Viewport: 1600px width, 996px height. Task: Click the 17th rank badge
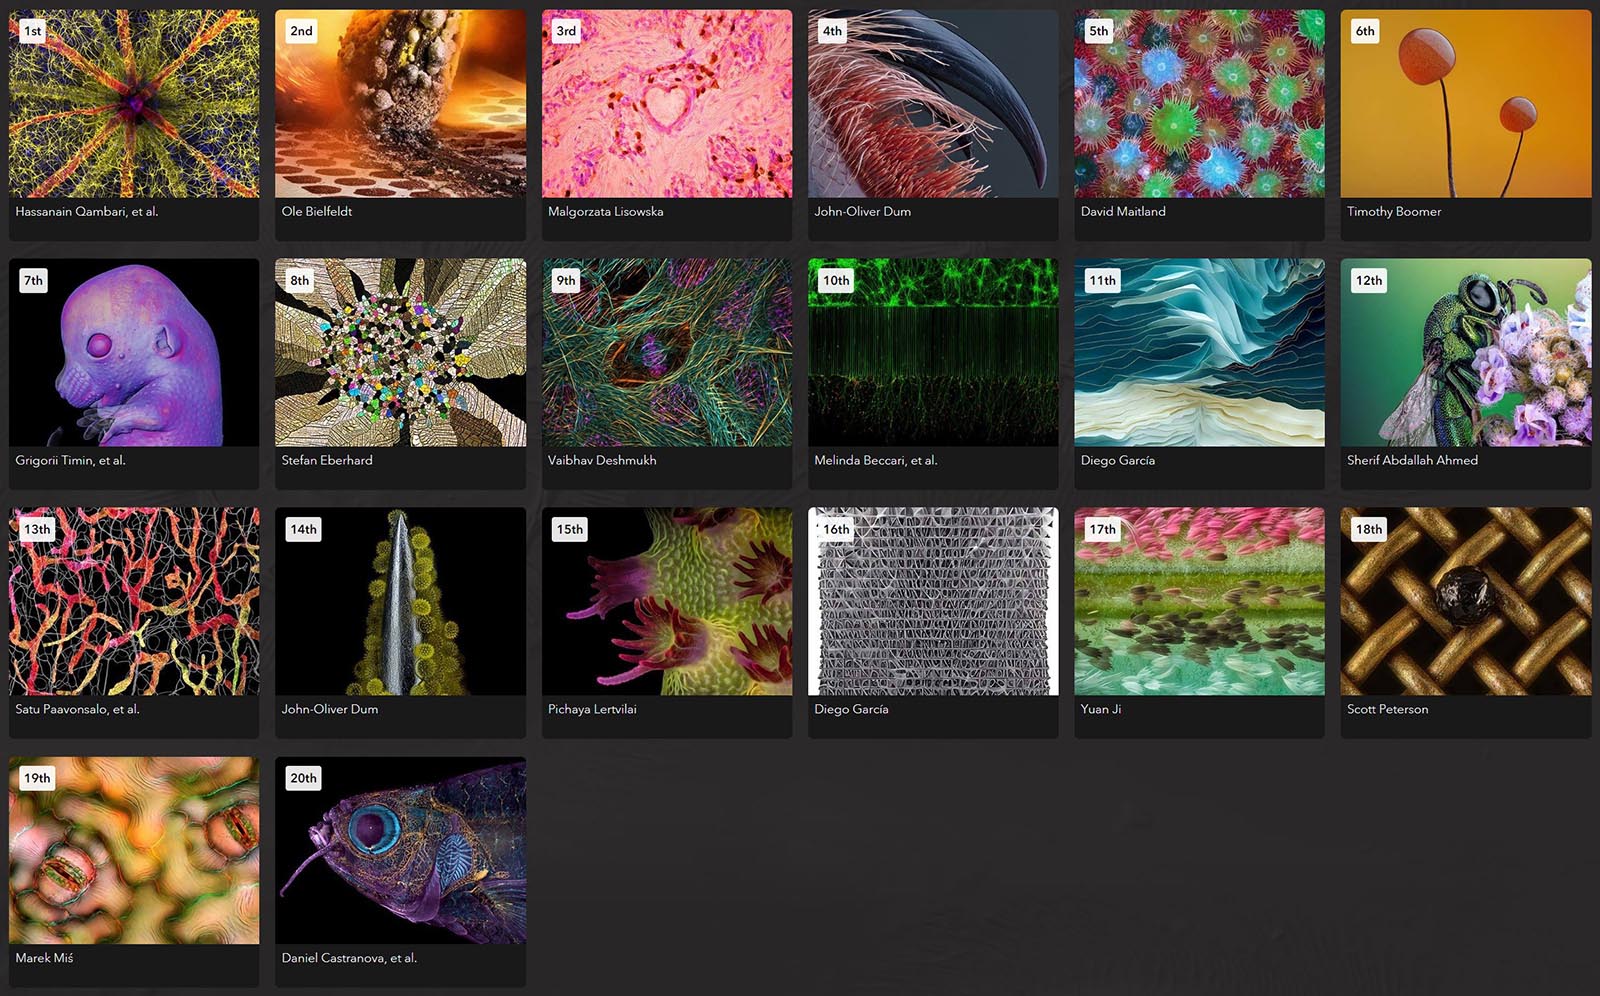(x=1103, y=529)
